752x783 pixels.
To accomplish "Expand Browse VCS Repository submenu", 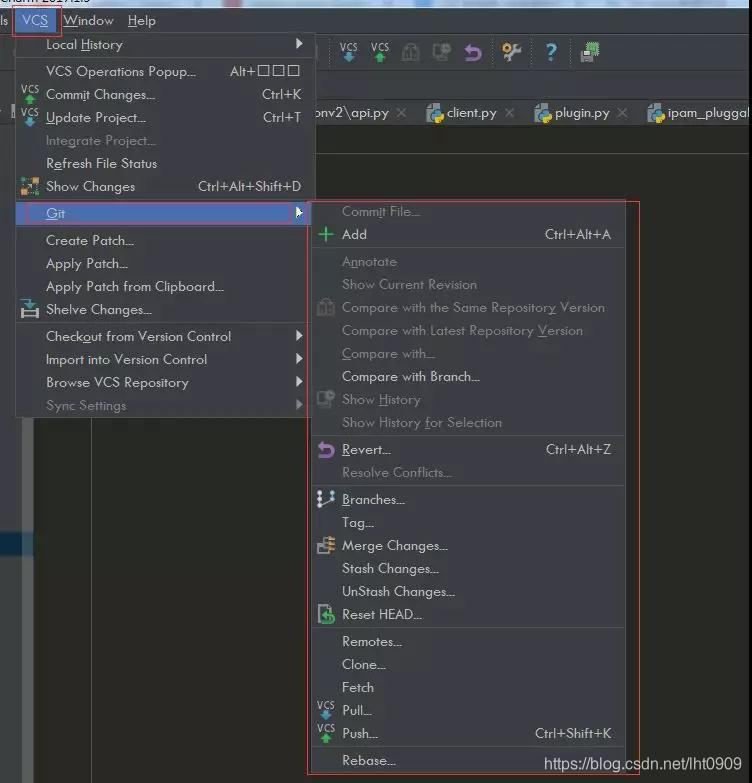I will click(x=162, y=382).
